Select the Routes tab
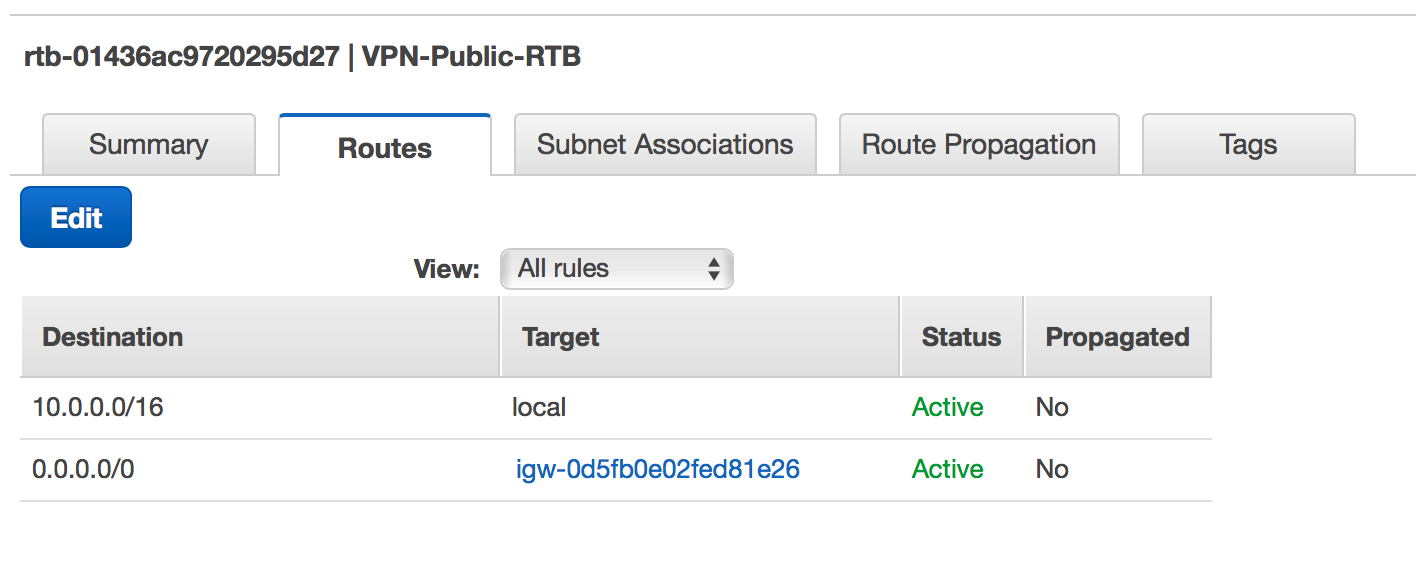 [x=385, y=147]
